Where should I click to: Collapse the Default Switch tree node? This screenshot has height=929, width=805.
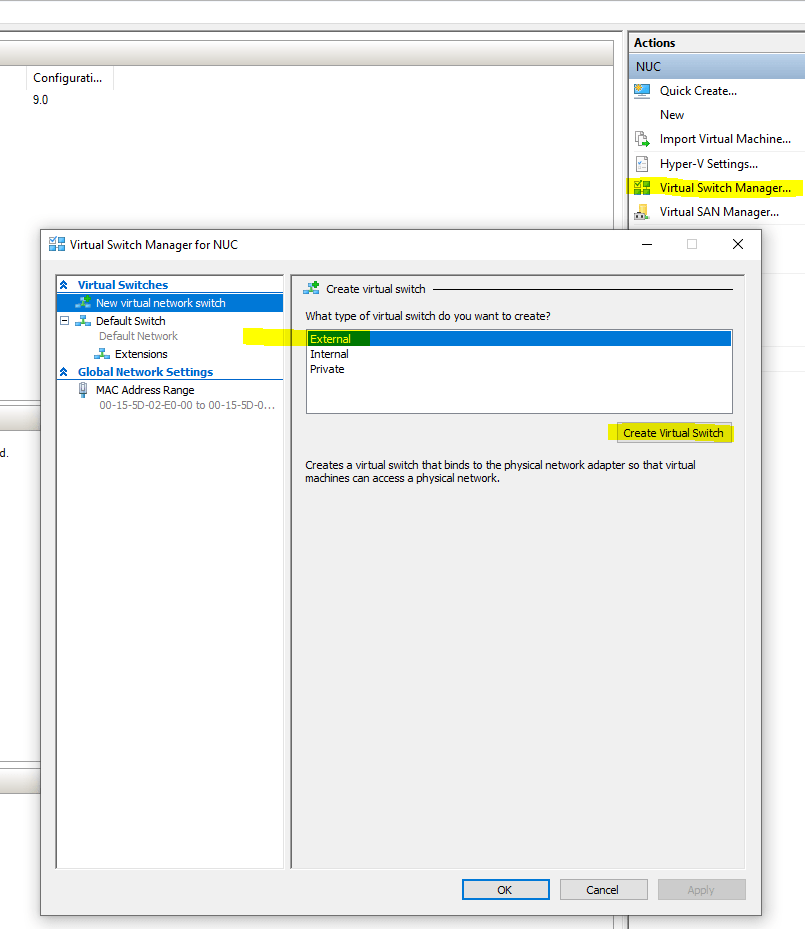click(x=65, y=321)
